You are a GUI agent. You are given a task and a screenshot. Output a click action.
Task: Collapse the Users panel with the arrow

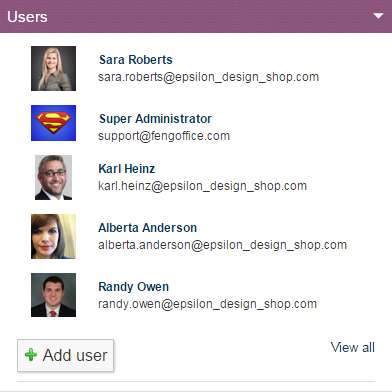click(378, 16)
